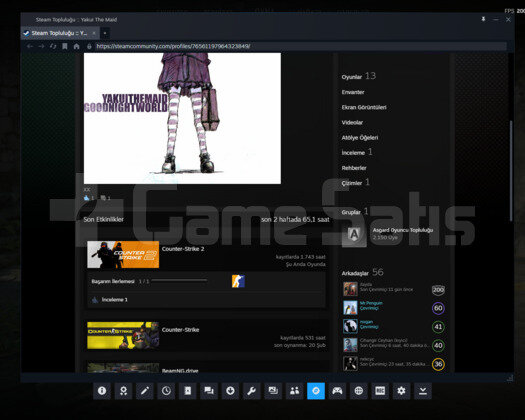
Task: Open the downloads arrow icon in overlay bar
Action: (230, 391)
